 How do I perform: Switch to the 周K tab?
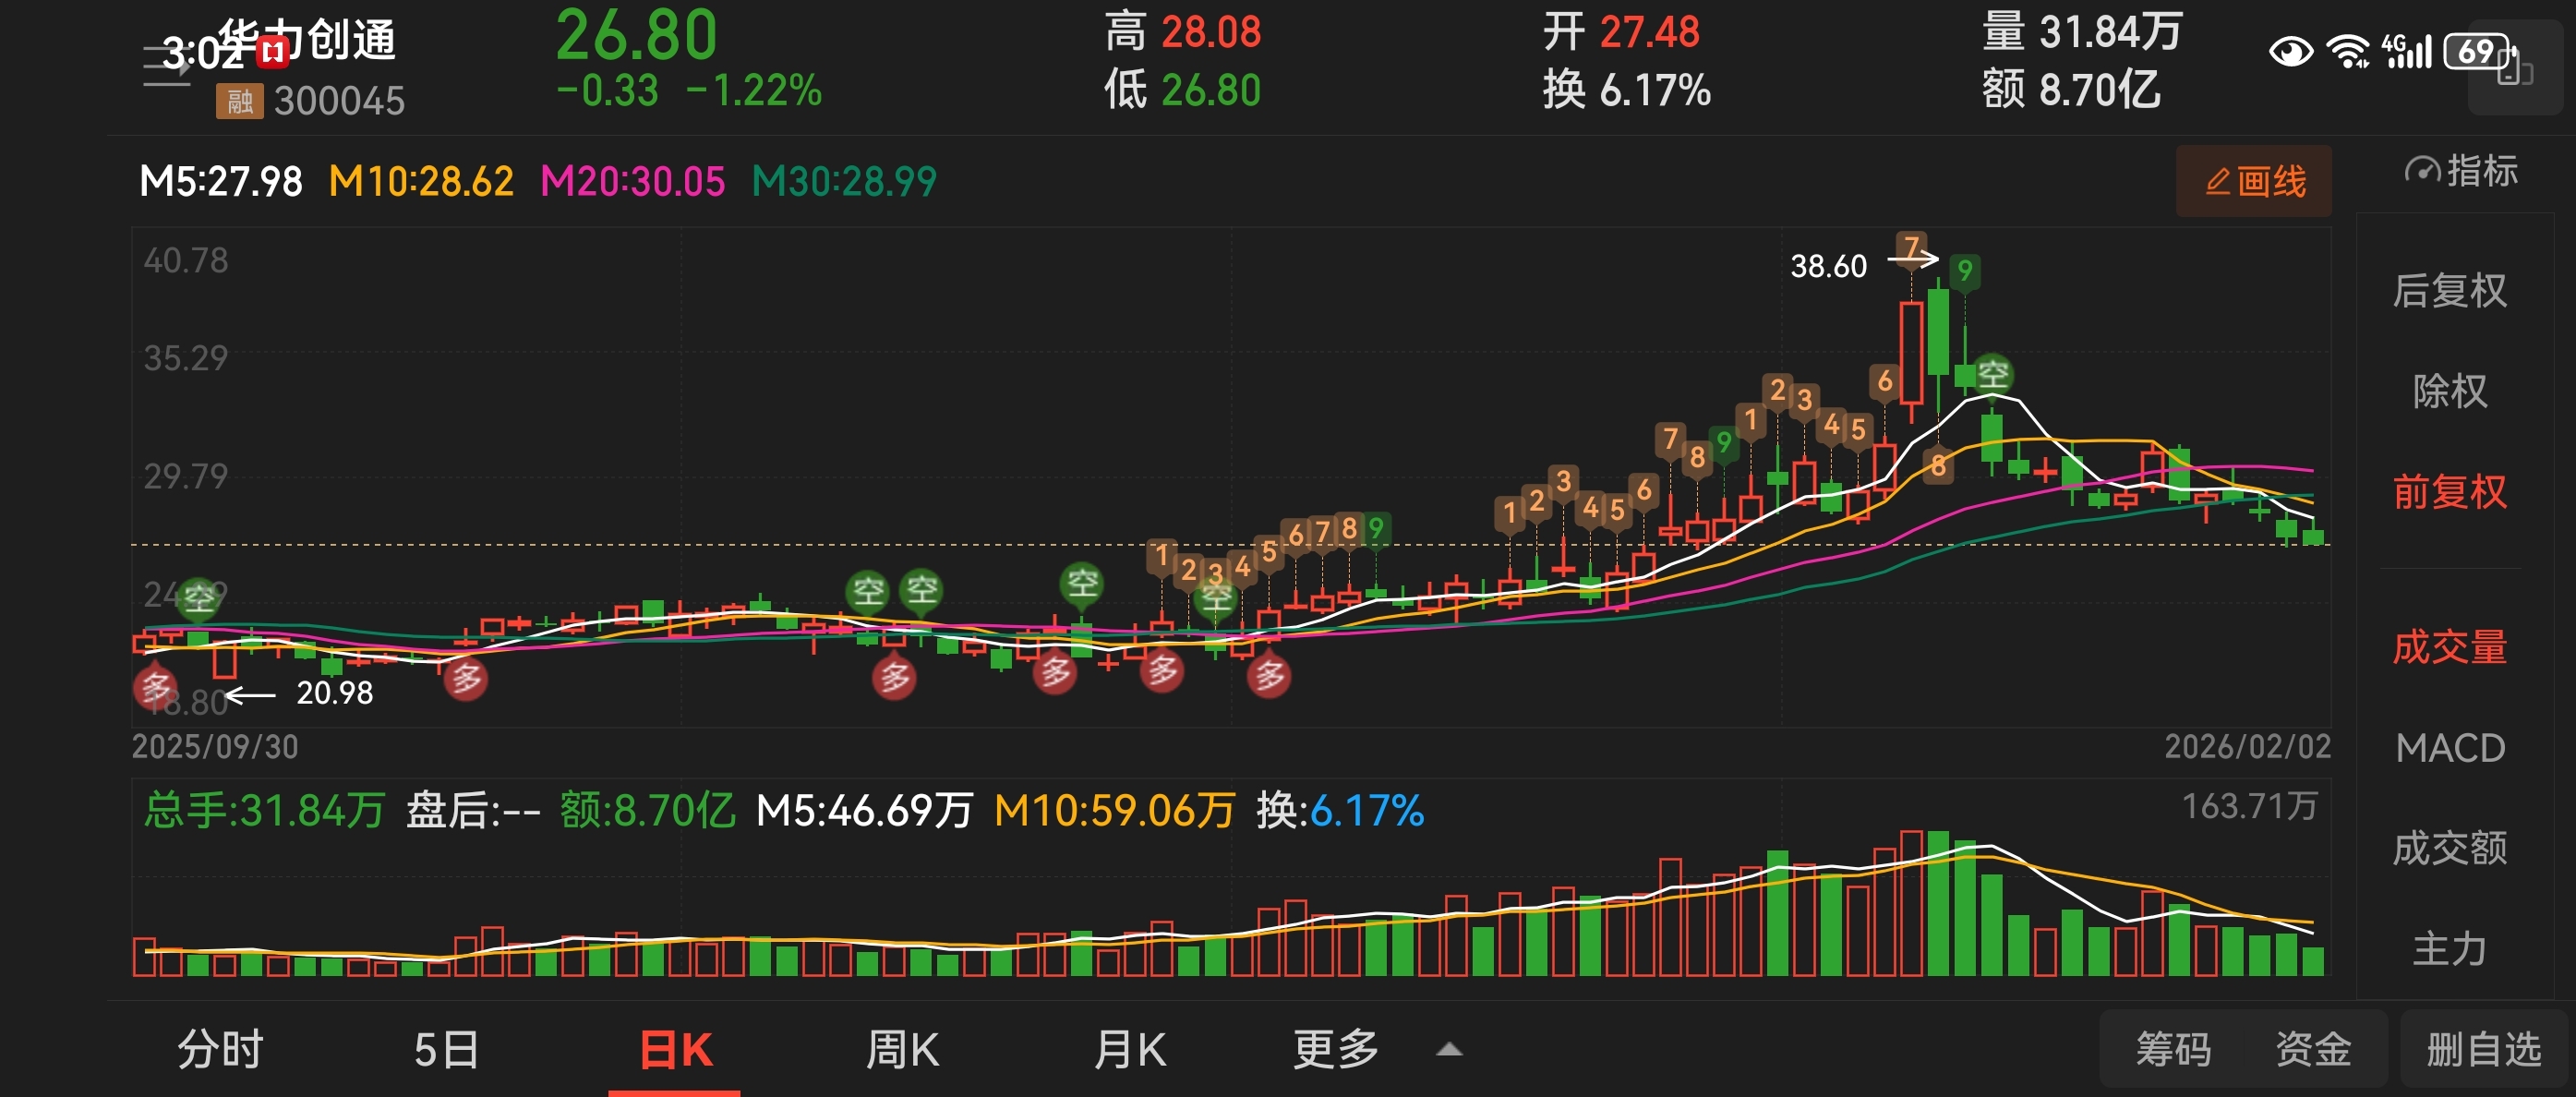[x=901, y=1050]
